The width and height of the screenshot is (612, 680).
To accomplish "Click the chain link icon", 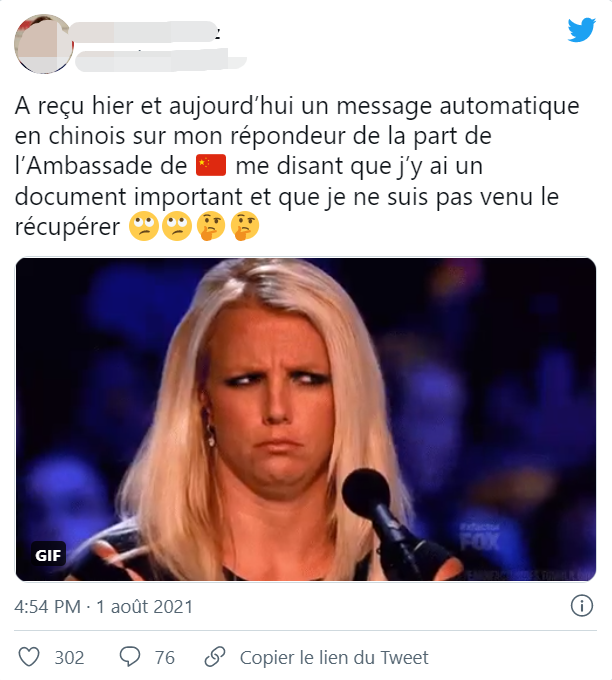I will tap(215, 657).
